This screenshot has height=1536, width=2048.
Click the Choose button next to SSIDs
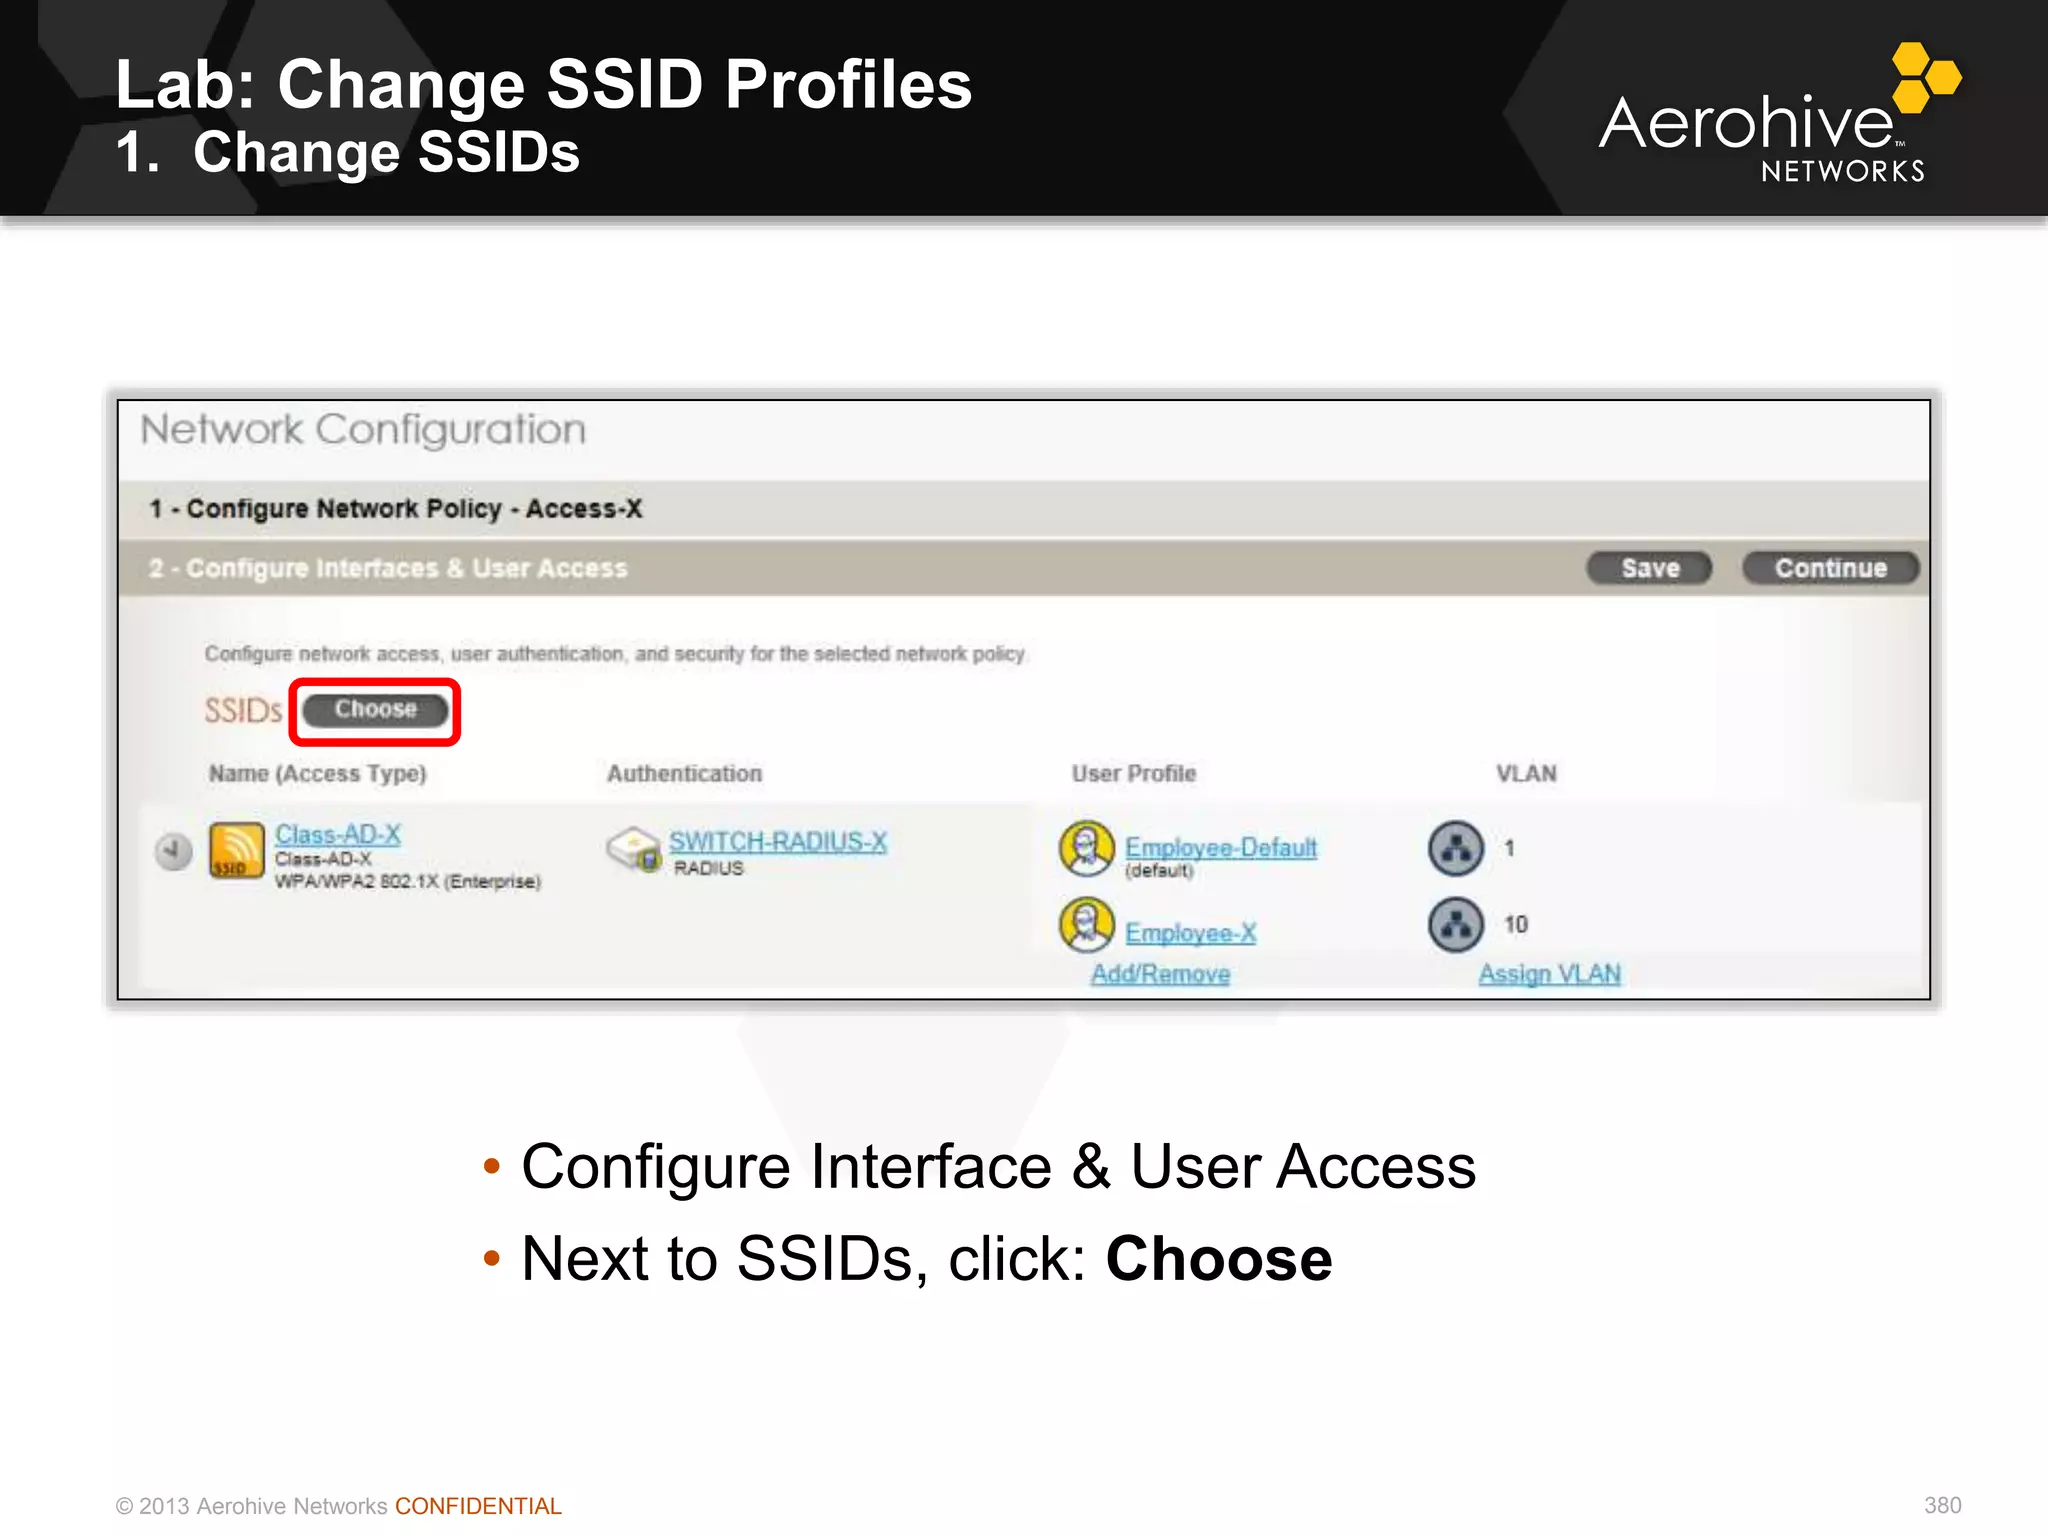click(375, 710)
